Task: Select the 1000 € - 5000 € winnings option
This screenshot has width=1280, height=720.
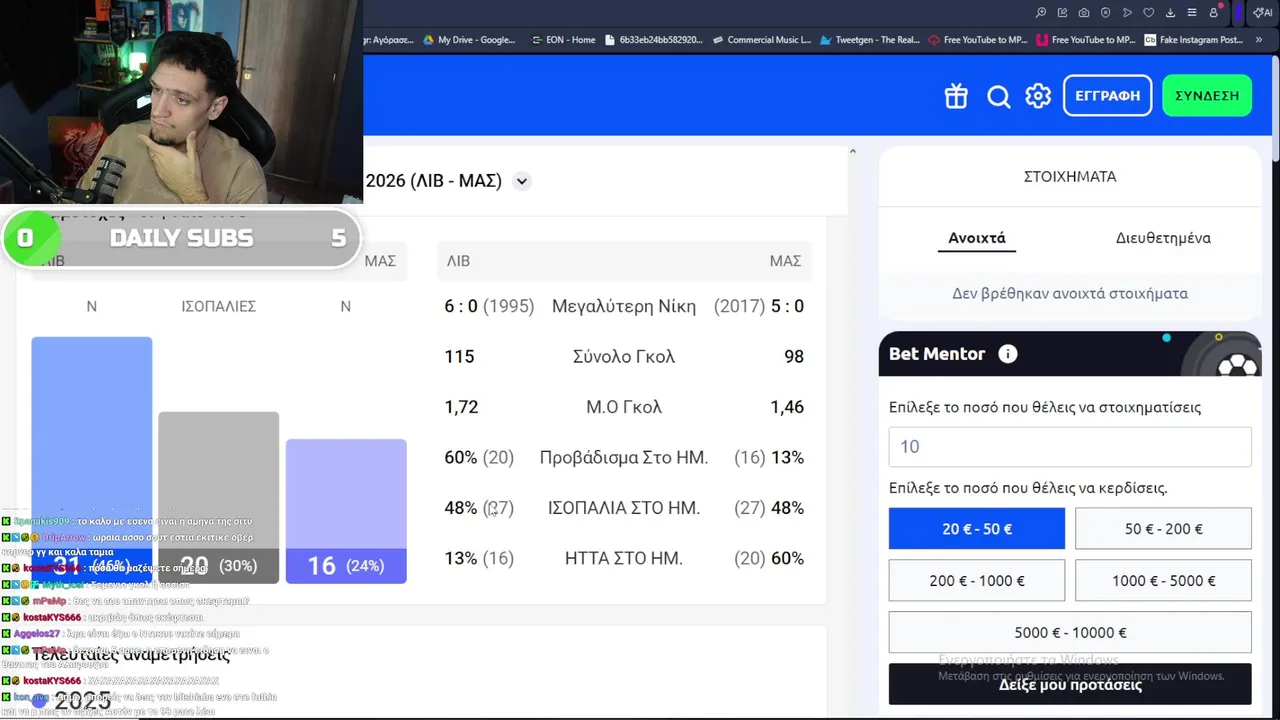Action: 1163,581
